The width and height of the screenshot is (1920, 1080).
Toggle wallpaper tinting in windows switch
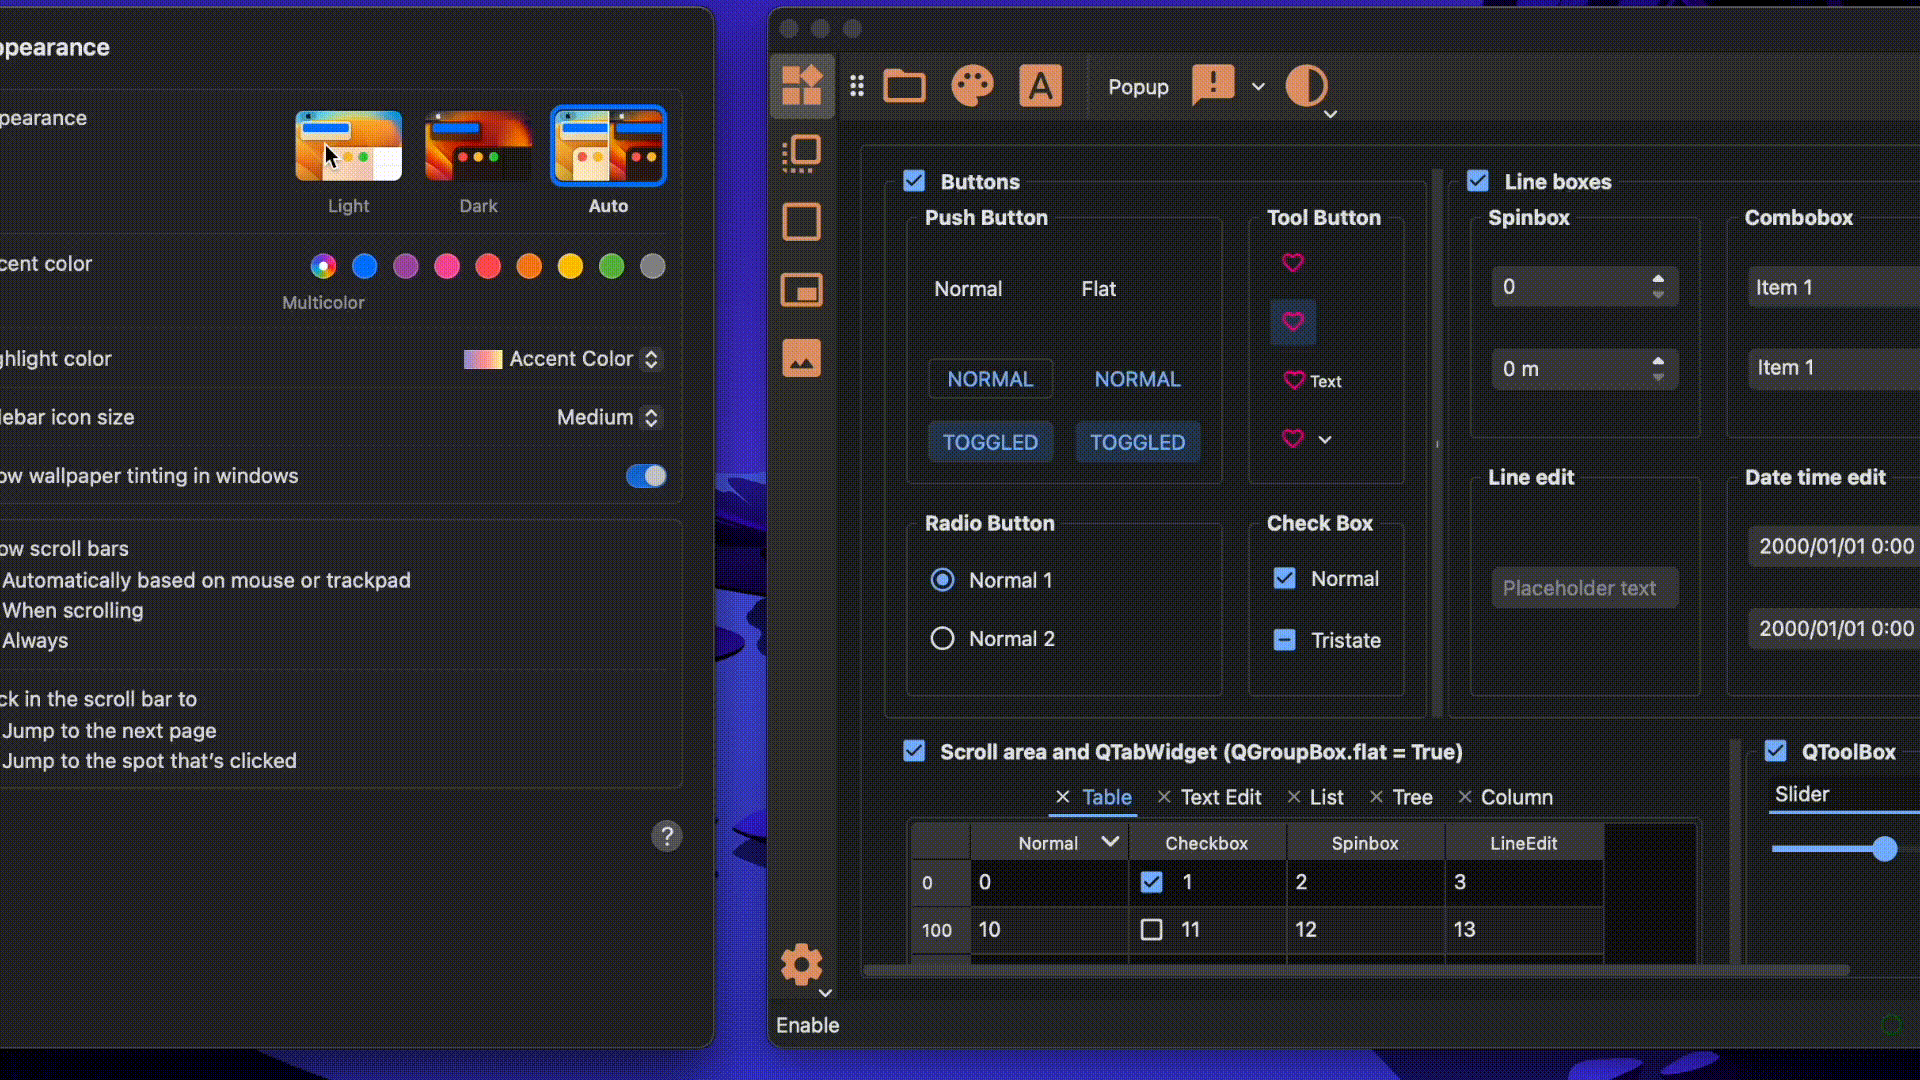coord(646,476)
